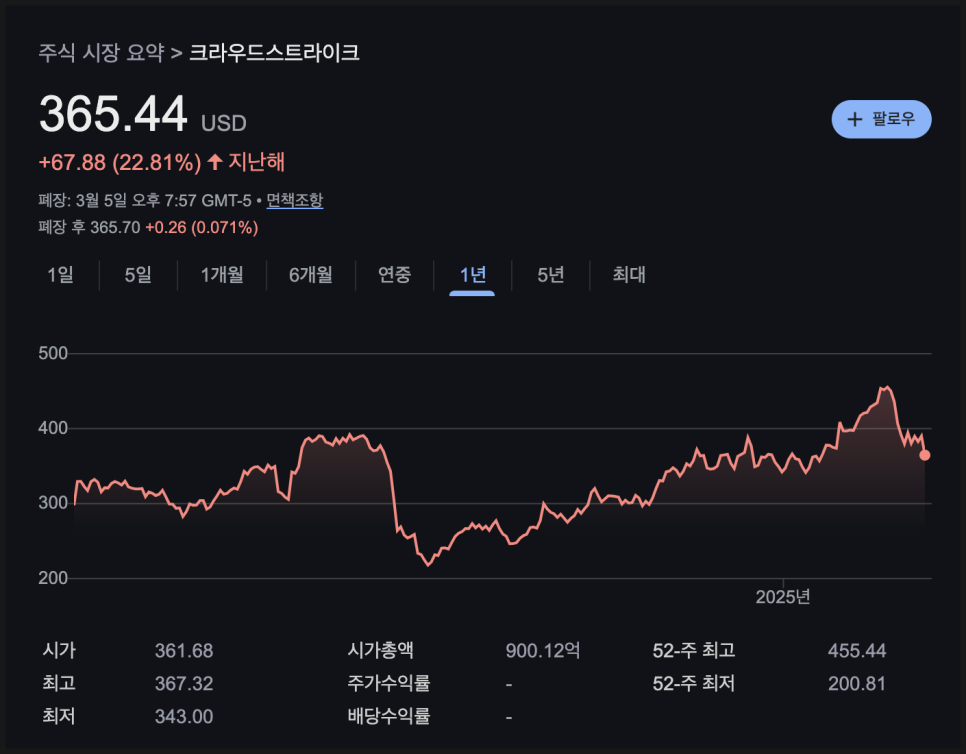Switch to the 1개월 tab
Viewport: 966px width, 754px height.
pos(222,275)
